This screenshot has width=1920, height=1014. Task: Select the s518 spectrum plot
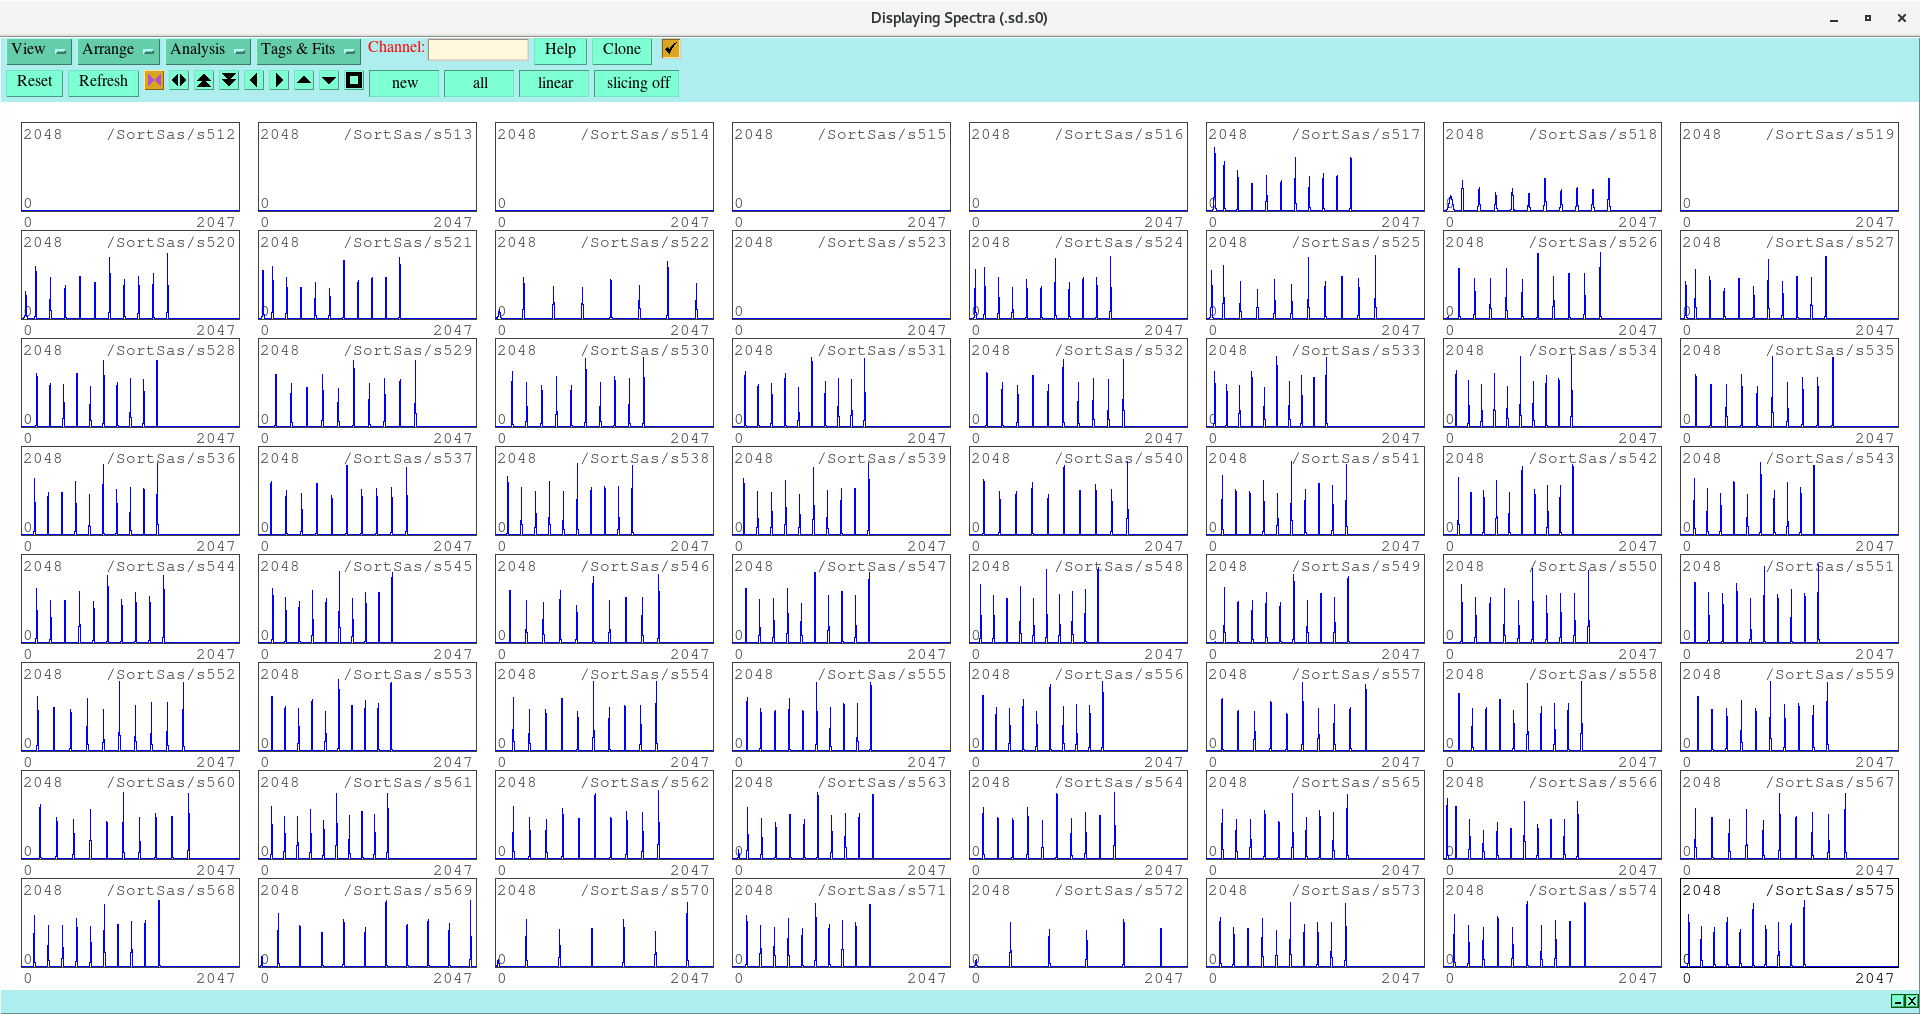[1552, 167]
